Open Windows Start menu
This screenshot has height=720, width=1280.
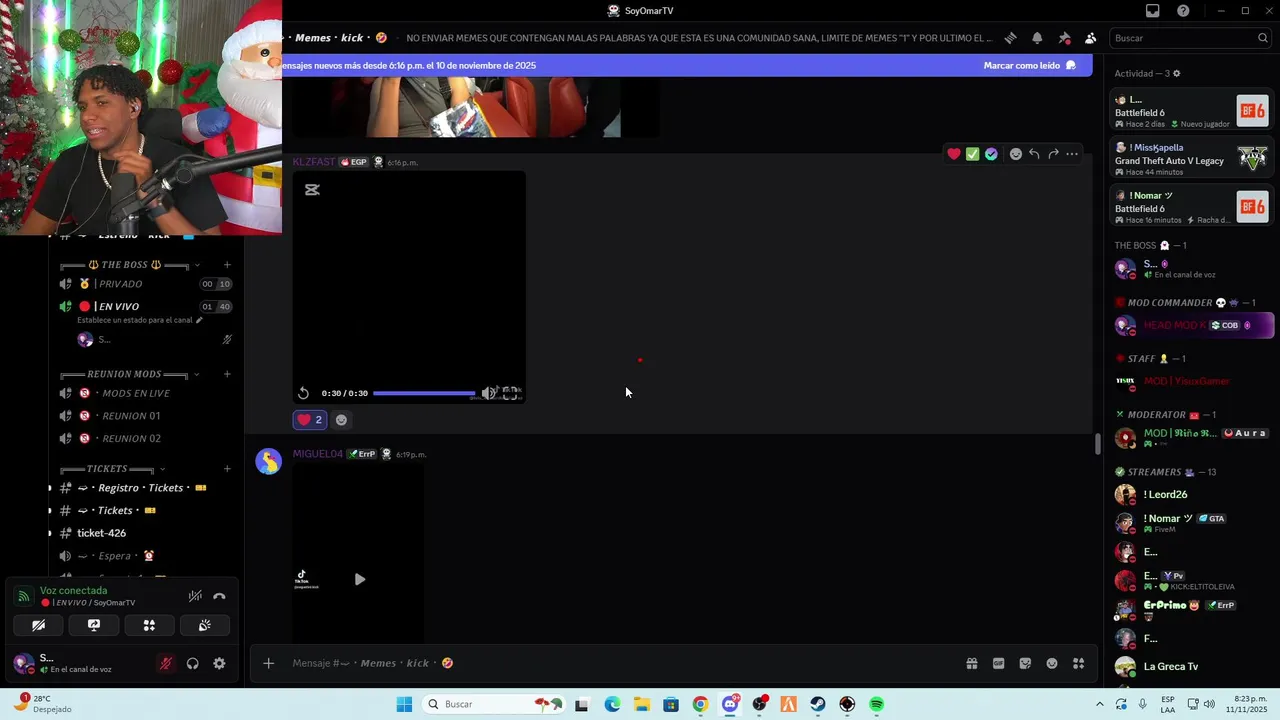[x=404, y=704]
